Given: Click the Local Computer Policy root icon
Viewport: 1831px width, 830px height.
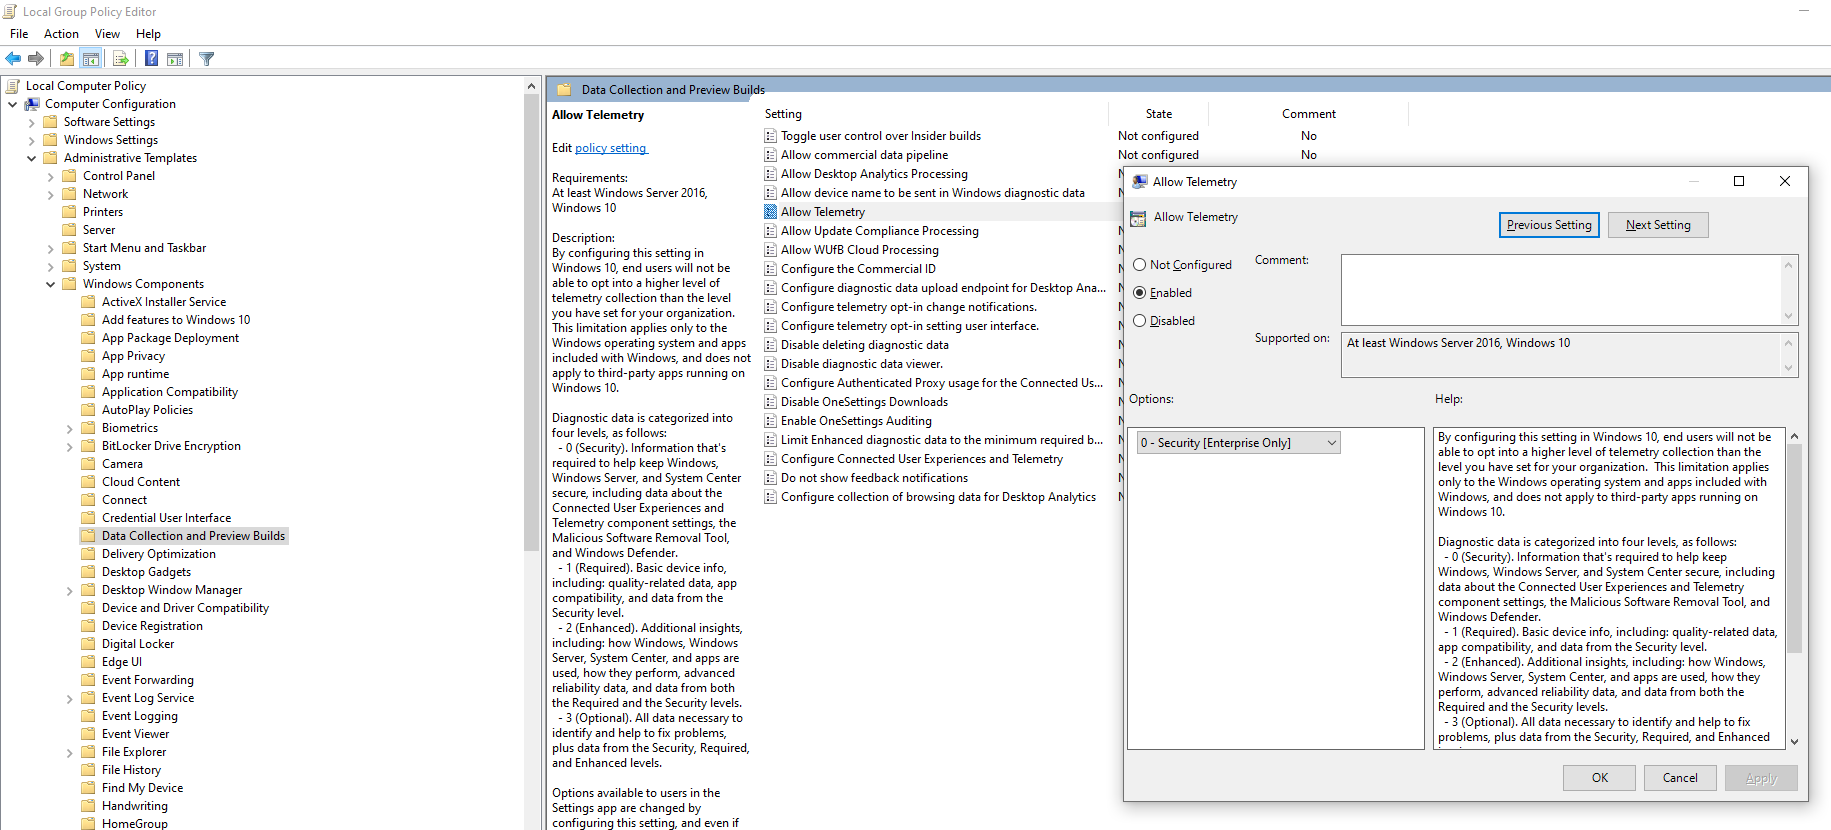Looking at the screenshot, I should click(13, 86).
